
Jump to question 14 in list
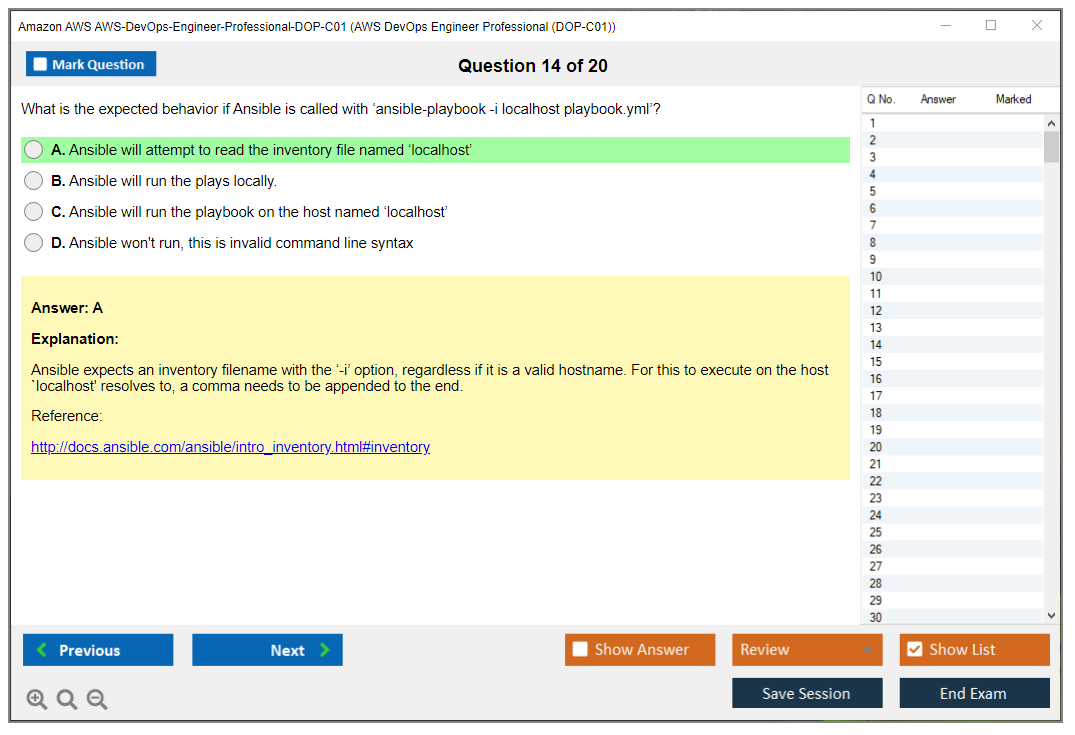pos(876,345)
